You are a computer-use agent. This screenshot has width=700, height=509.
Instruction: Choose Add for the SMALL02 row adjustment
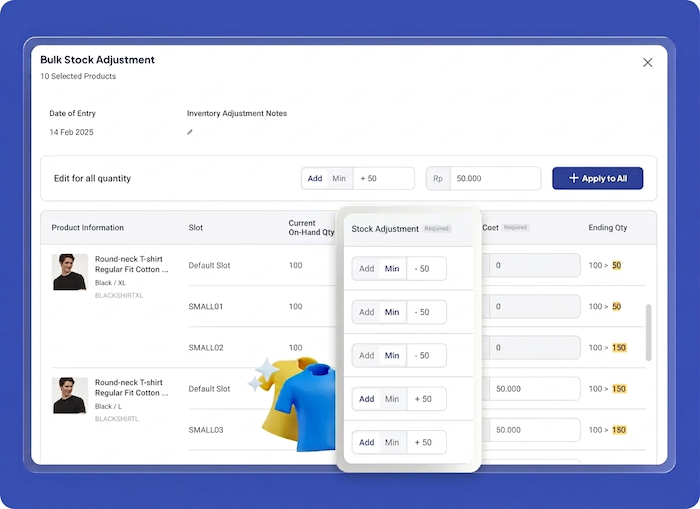(x=367, y=355)
